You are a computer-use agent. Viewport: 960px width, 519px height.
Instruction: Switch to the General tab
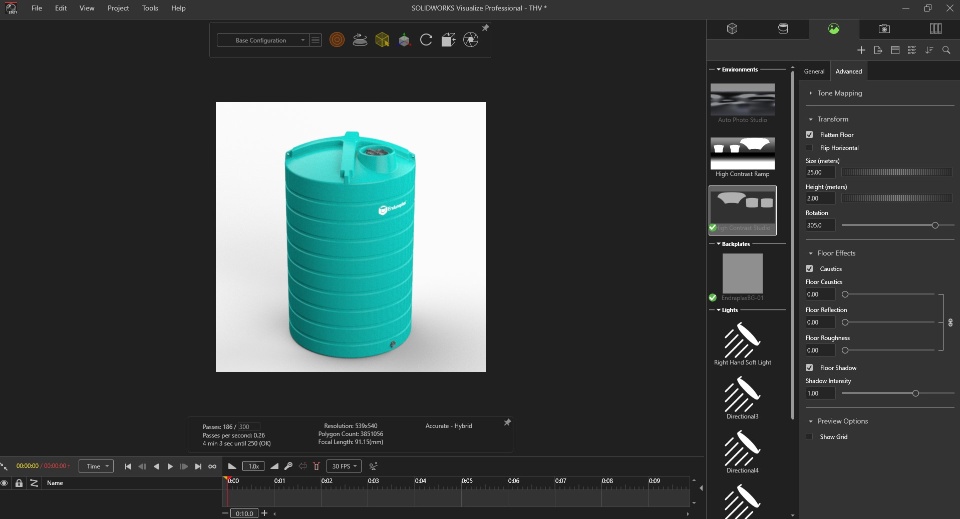814,72
